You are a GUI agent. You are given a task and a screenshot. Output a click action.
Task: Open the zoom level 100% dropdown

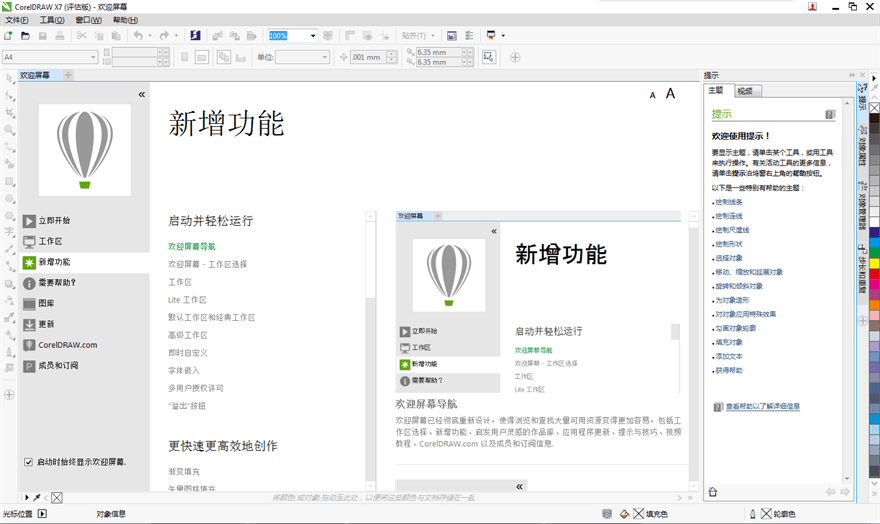pos(313,36)
